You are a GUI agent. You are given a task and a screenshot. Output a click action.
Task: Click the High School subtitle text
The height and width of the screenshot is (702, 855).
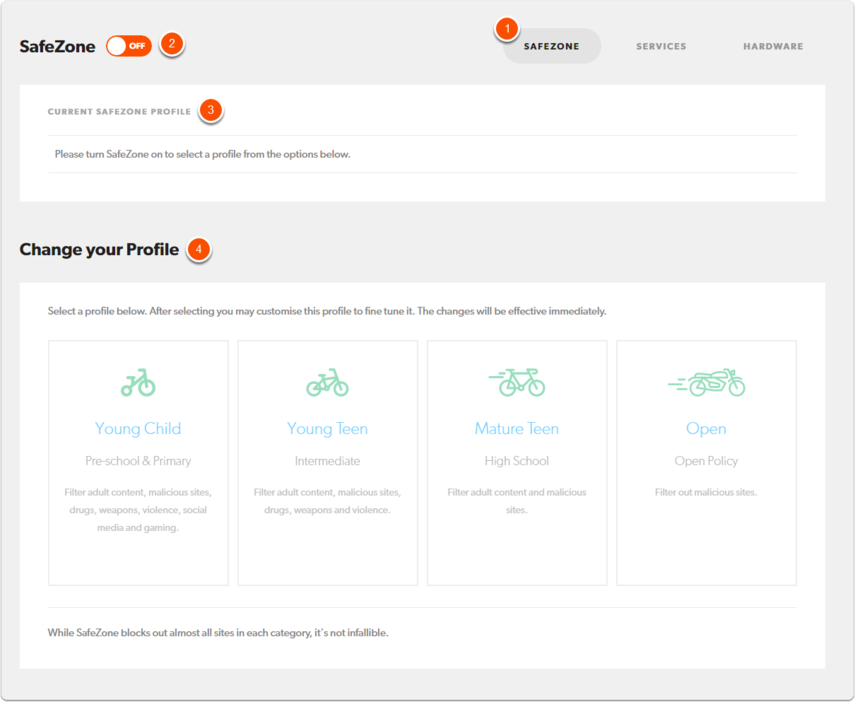(516, 461)
